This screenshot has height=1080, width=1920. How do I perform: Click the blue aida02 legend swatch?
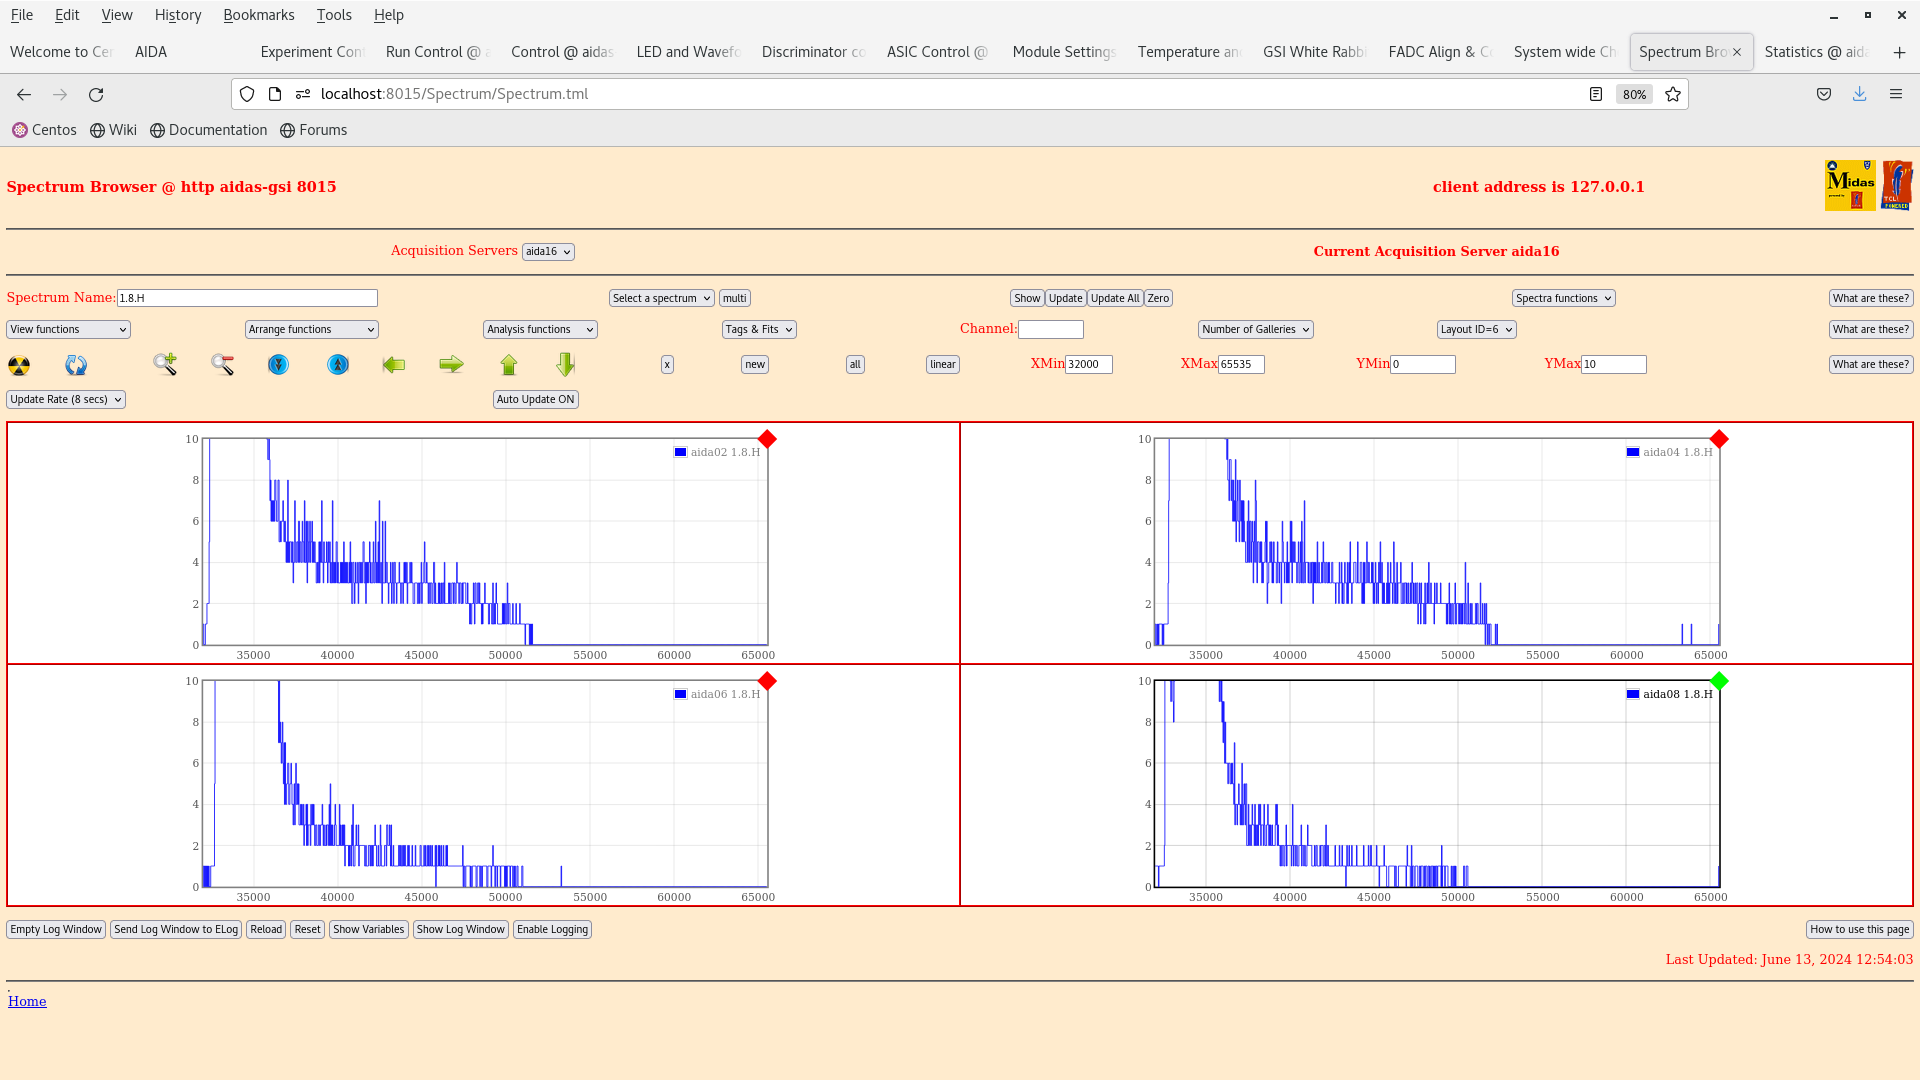pyautogui.click(x=681, y=452)
